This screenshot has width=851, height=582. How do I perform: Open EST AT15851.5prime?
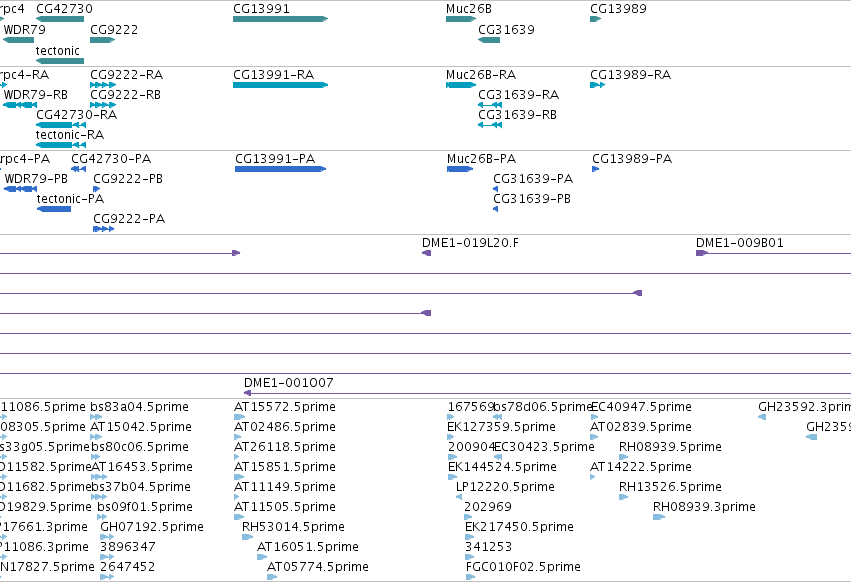pos(284,467)
